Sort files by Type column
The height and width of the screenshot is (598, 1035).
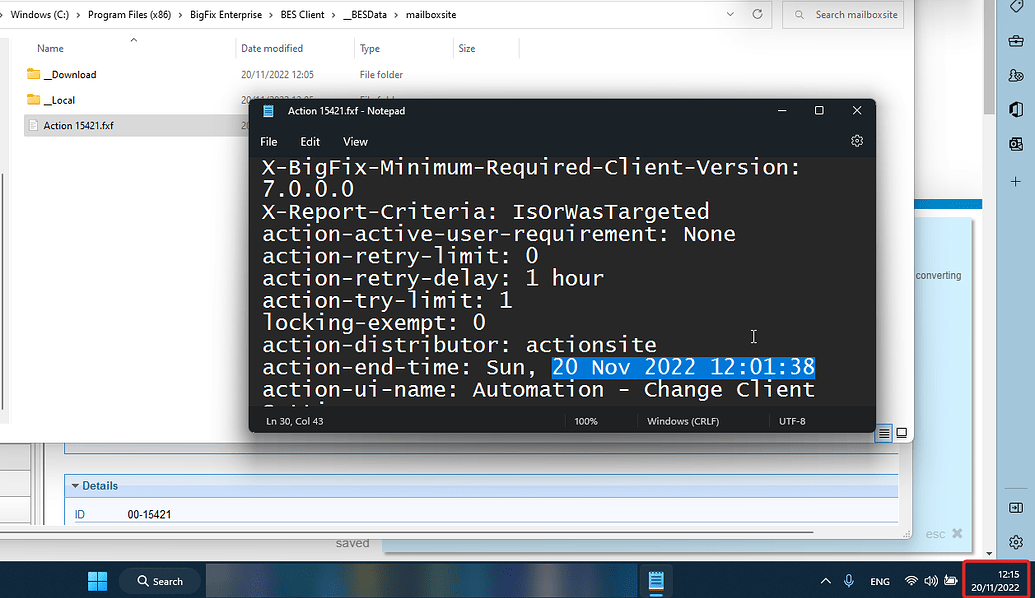pyautogui.click(x=370, y=48)
